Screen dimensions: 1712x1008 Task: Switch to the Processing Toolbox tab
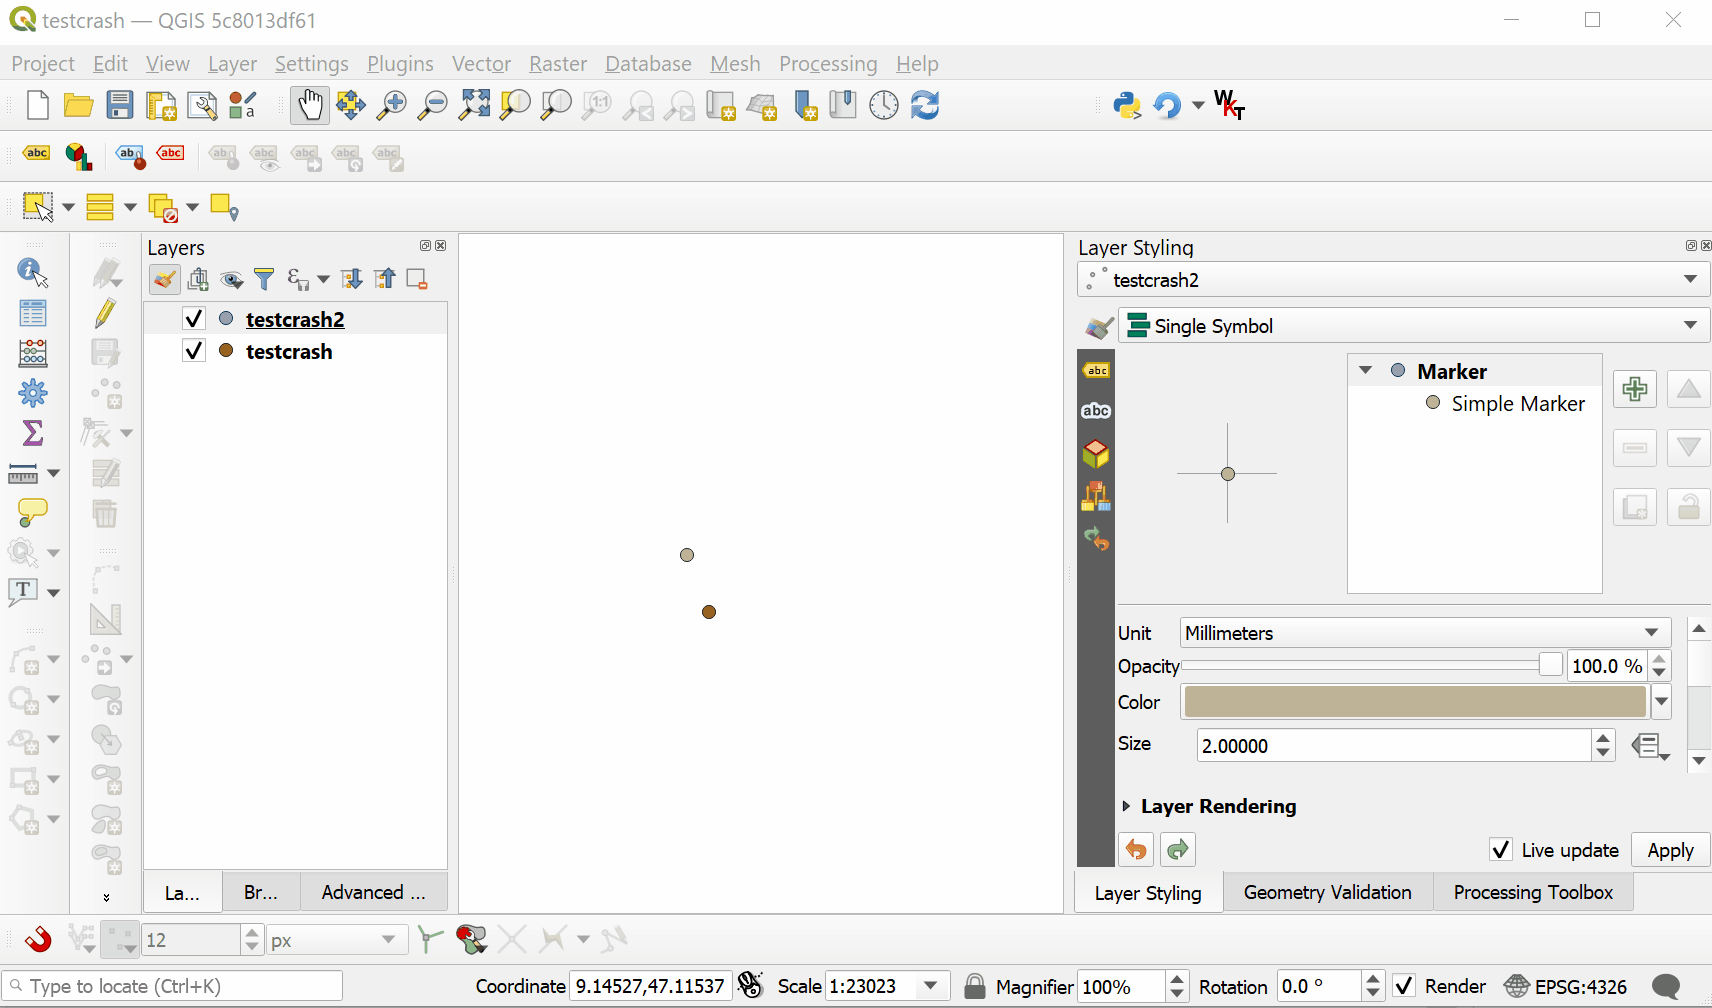1533,892
